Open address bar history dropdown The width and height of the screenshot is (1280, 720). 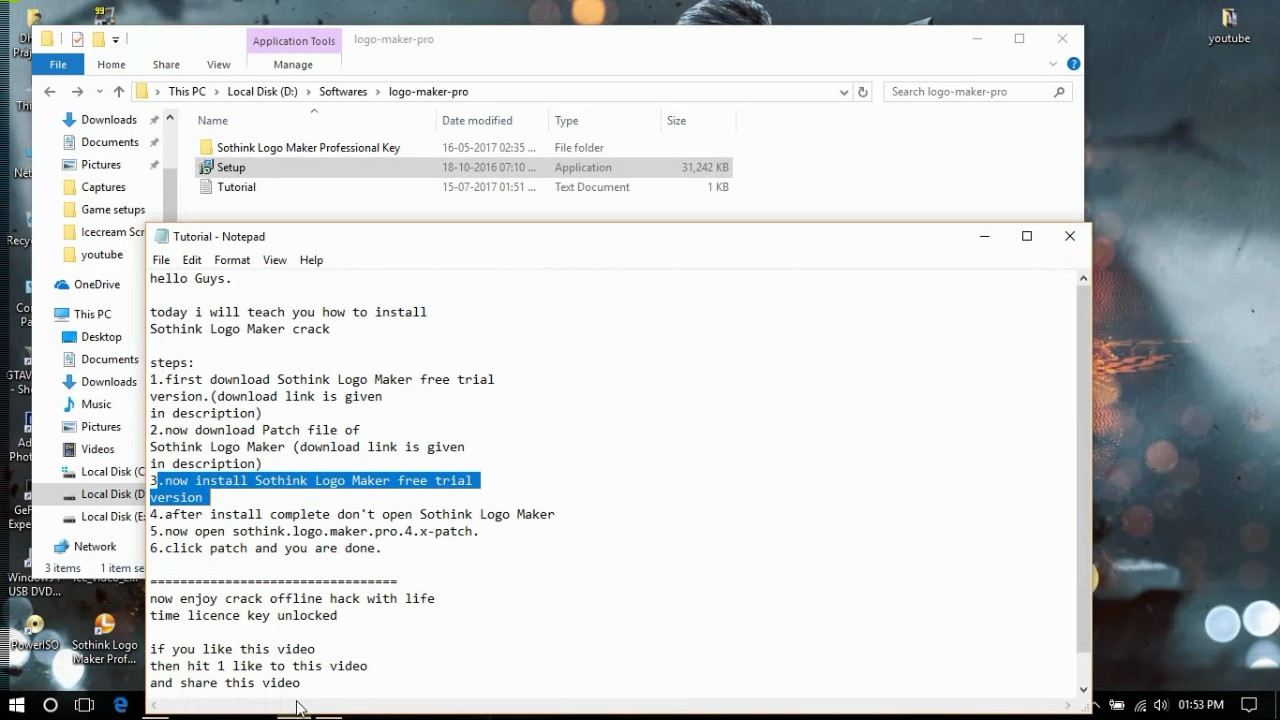click(x=844, y=92)
